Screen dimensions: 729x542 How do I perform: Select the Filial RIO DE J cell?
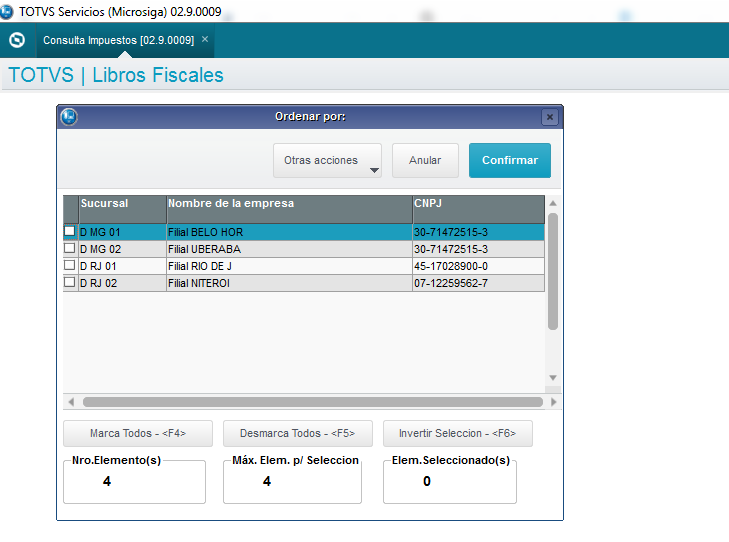[x=289, y=266]
